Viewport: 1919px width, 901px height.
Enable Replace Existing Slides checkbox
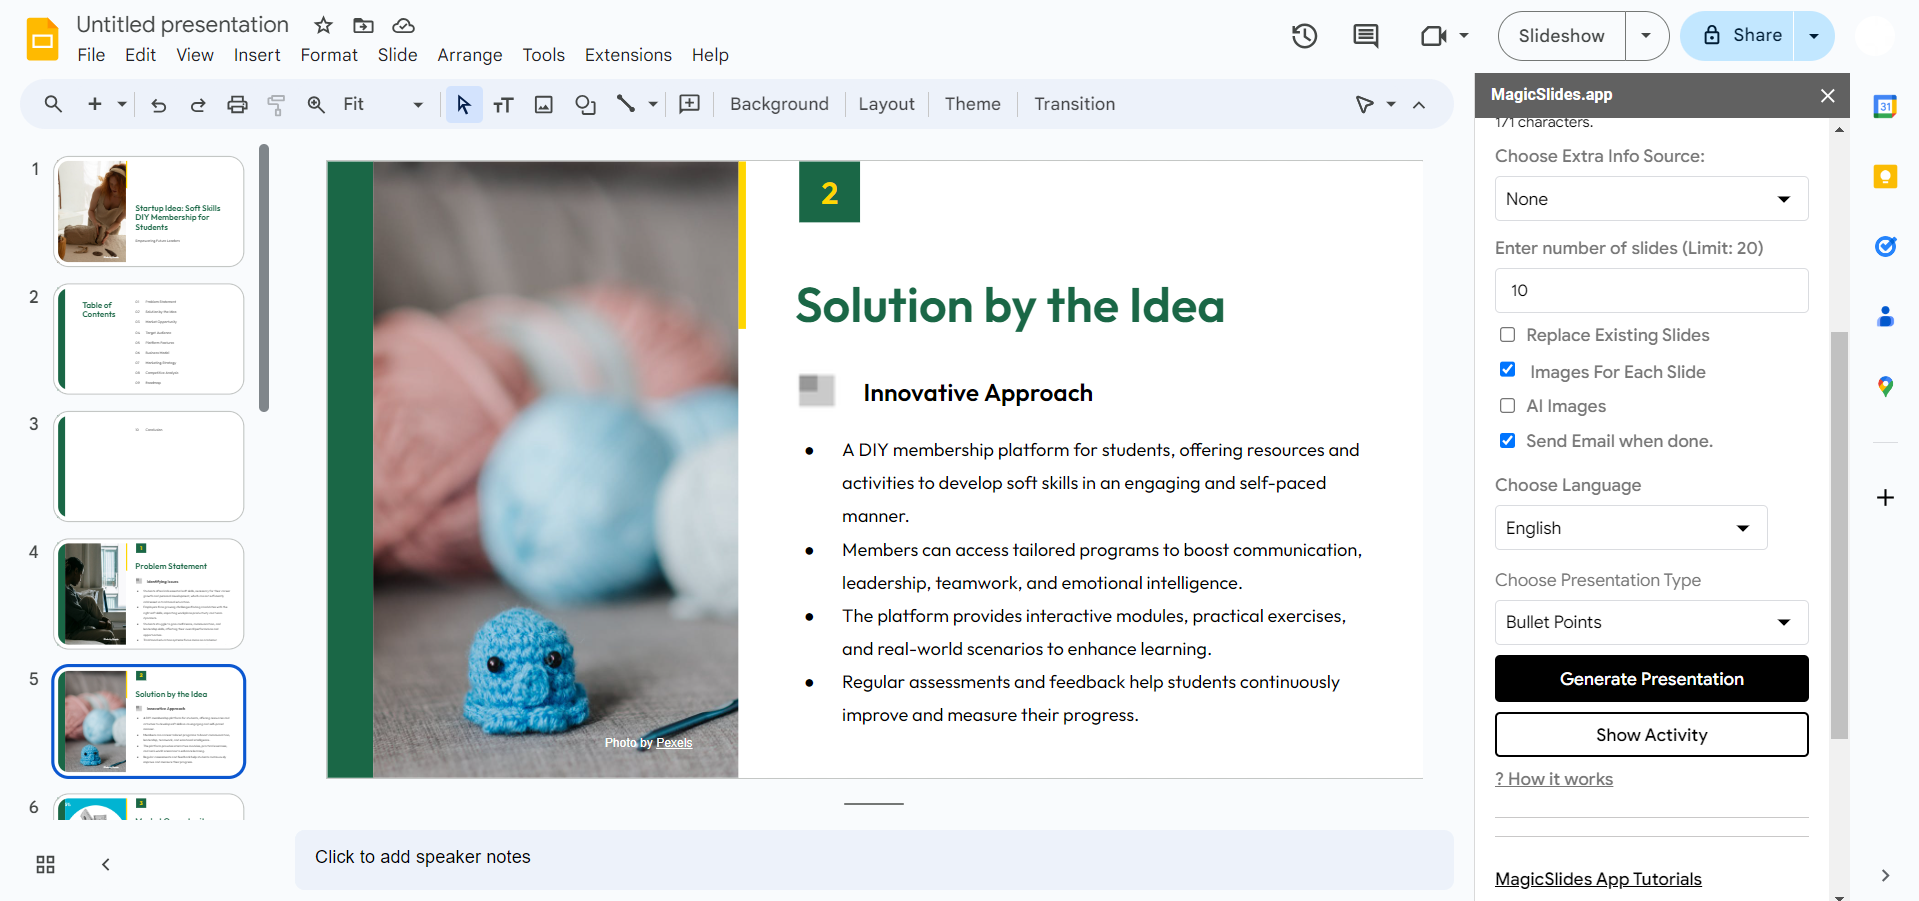click(x=1507, y=335)
